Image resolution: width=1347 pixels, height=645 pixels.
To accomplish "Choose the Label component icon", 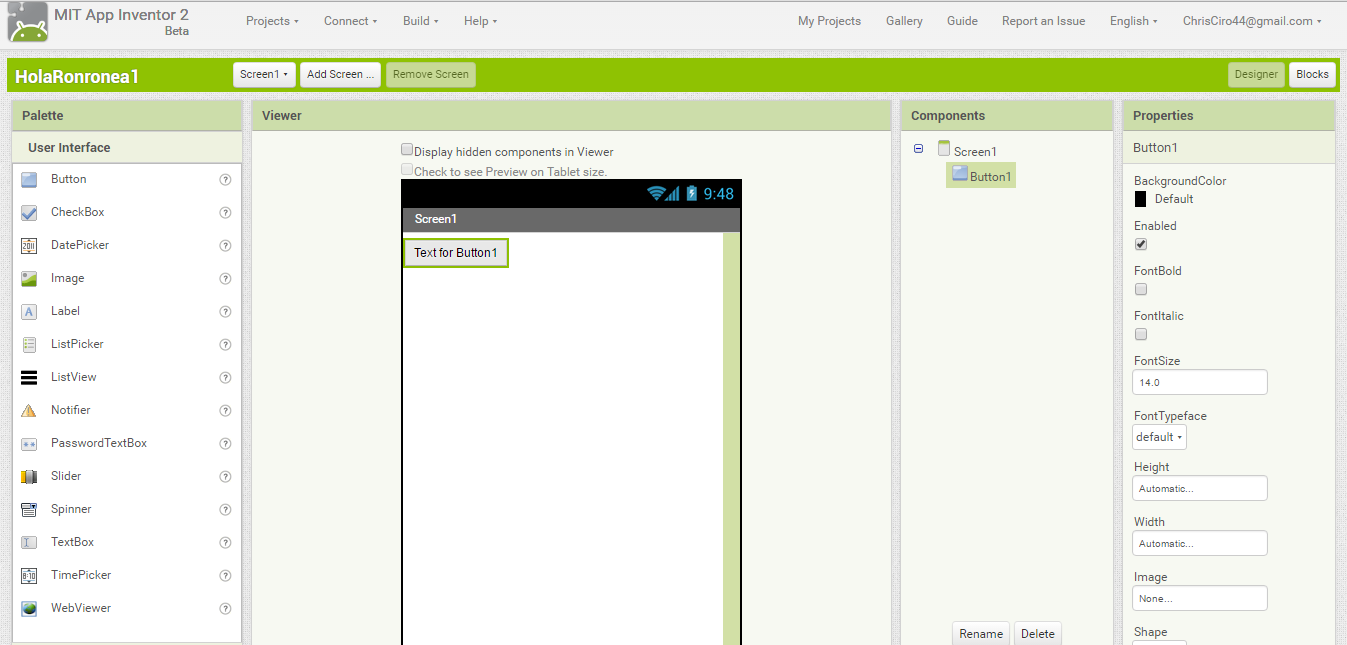I will click(x=64, y=310).
